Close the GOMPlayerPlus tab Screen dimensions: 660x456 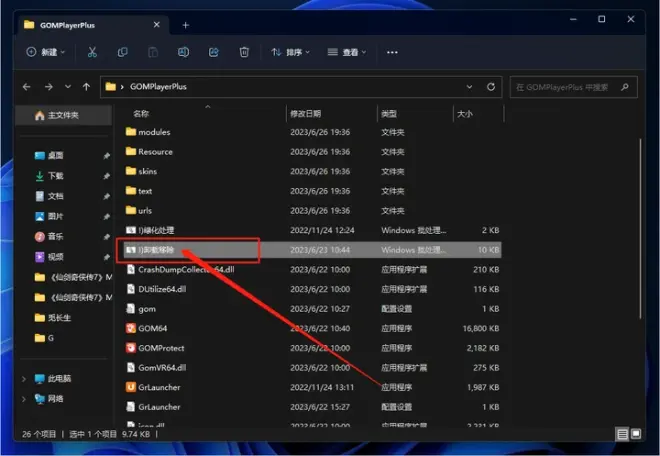(x=157, y=25)
